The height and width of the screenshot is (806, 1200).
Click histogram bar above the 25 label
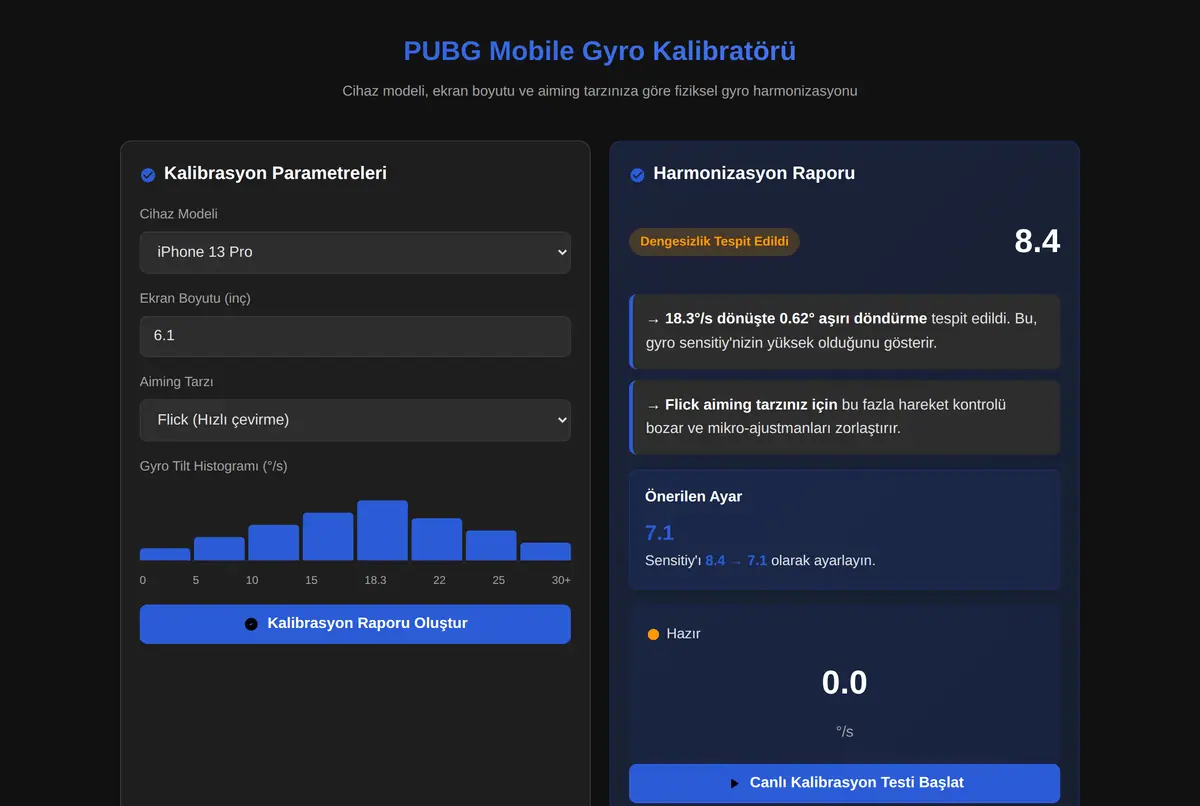coord(491,545)
